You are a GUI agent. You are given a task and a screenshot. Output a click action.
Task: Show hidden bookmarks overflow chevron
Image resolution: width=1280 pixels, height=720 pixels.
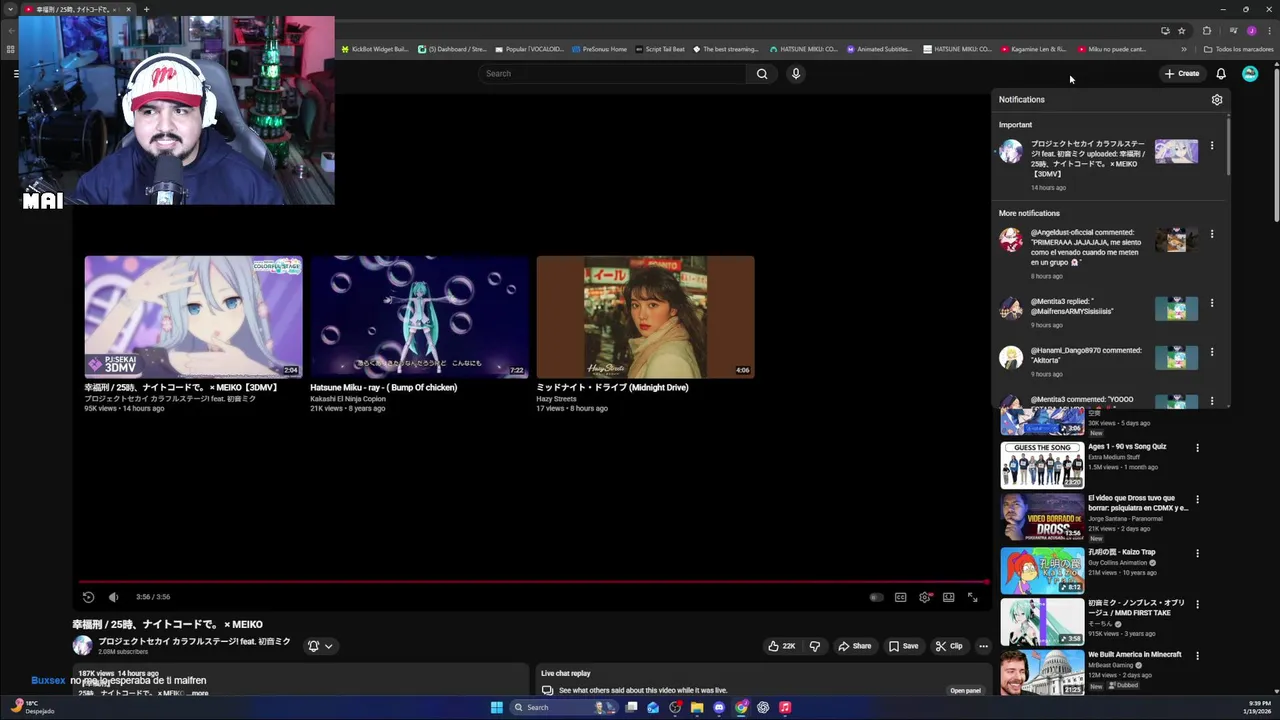point(1184,49)
